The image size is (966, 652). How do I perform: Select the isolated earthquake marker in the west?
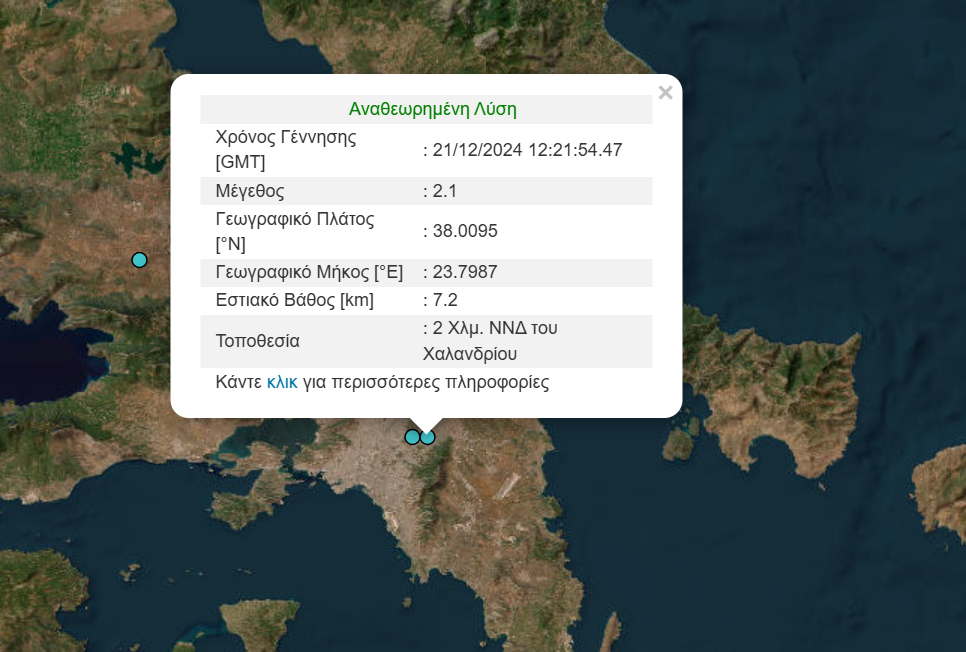(x=140, y=260)
